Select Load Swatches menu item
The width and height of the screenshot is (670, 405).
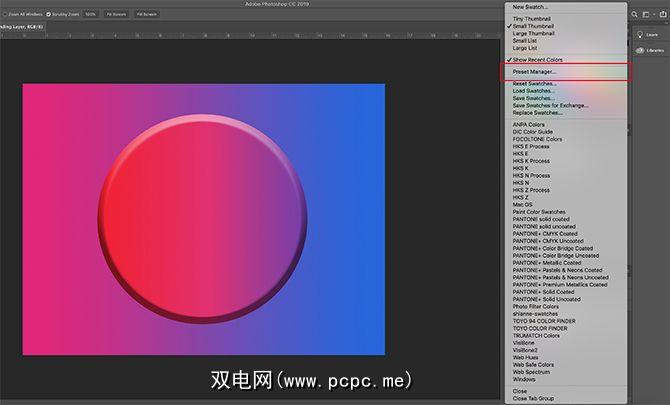coord(533,91)
